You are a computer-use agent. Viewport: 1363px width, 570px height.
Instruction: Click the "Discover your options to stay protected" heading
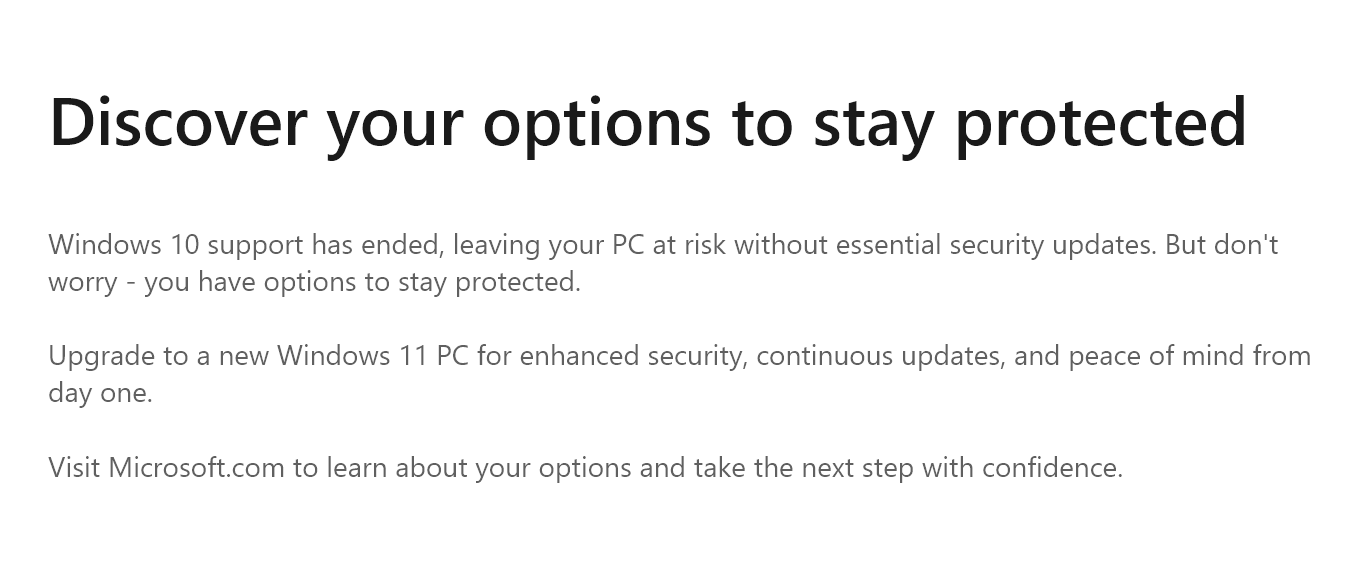pyautogui.click(x=647, y=123)
